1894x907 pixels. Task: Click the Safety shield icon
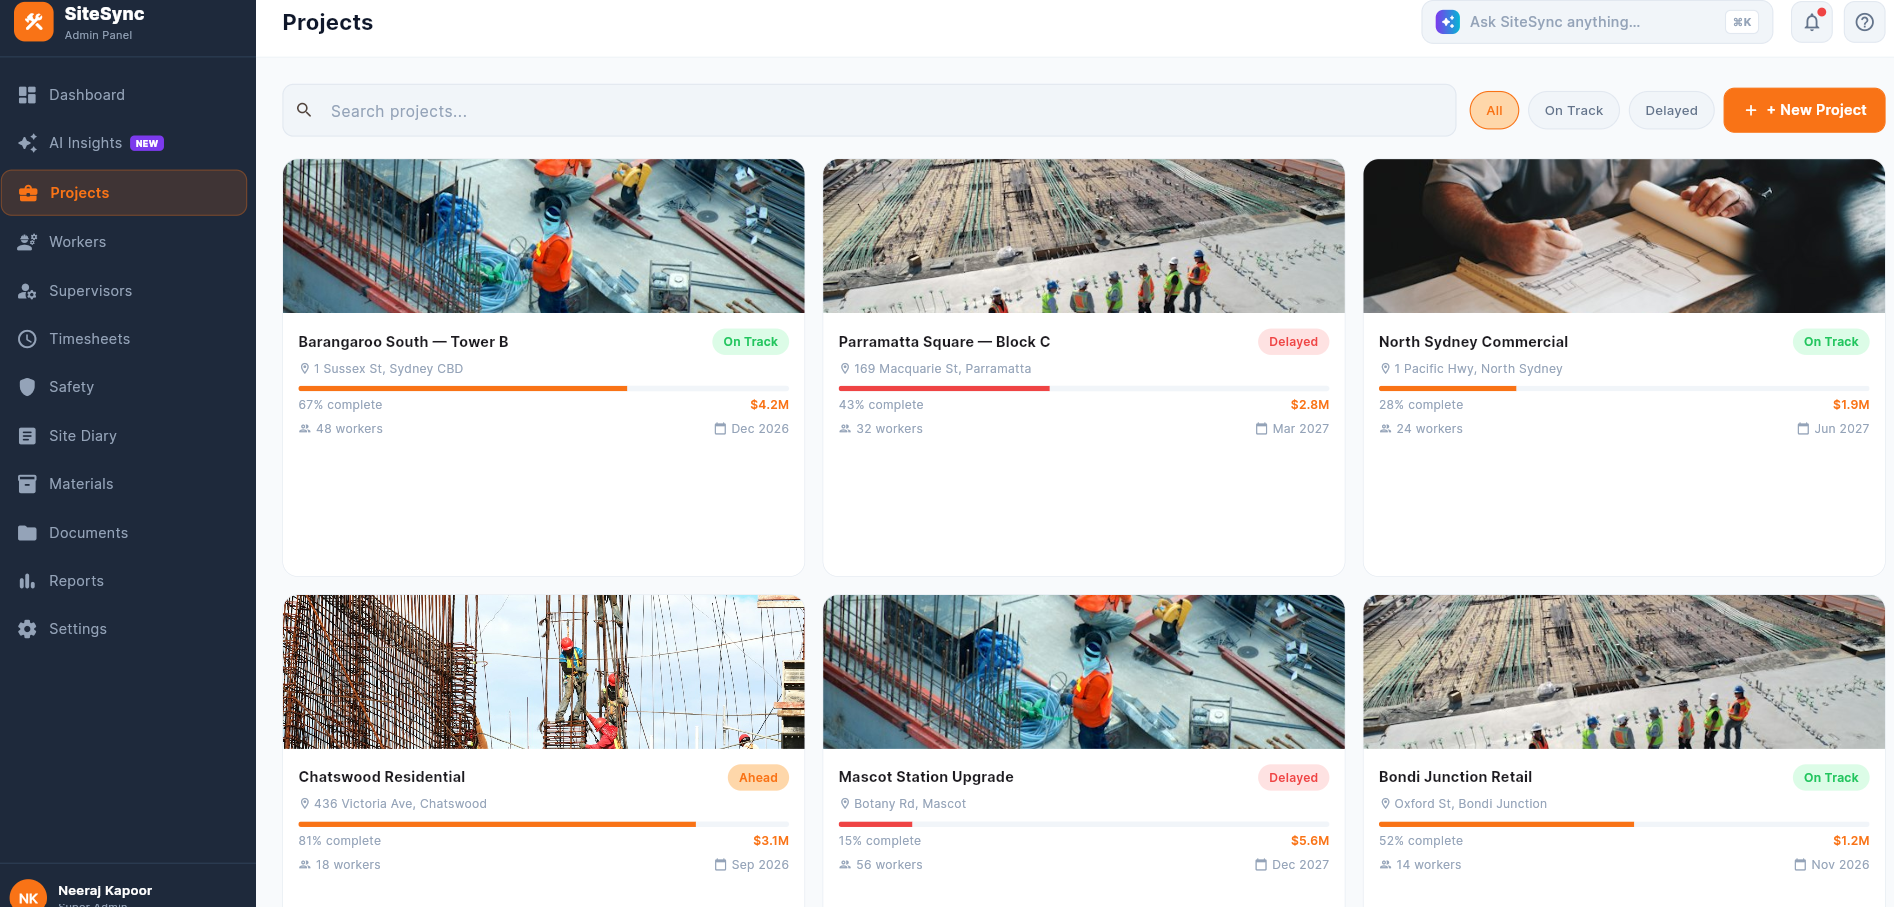pos(28,387)
